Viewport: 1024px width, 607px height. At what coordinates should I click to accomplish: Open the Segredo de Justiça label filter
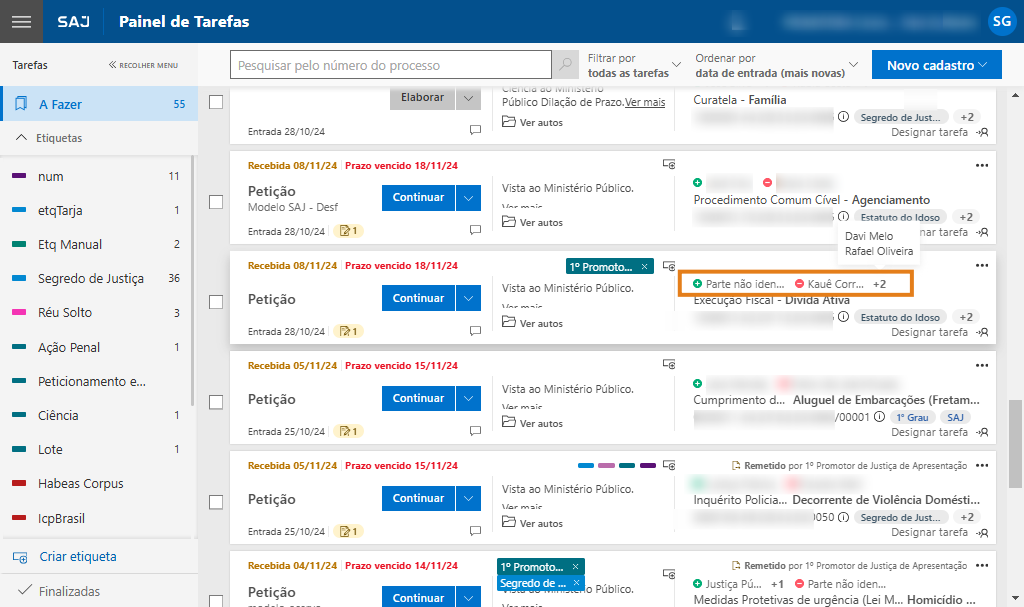90,278
